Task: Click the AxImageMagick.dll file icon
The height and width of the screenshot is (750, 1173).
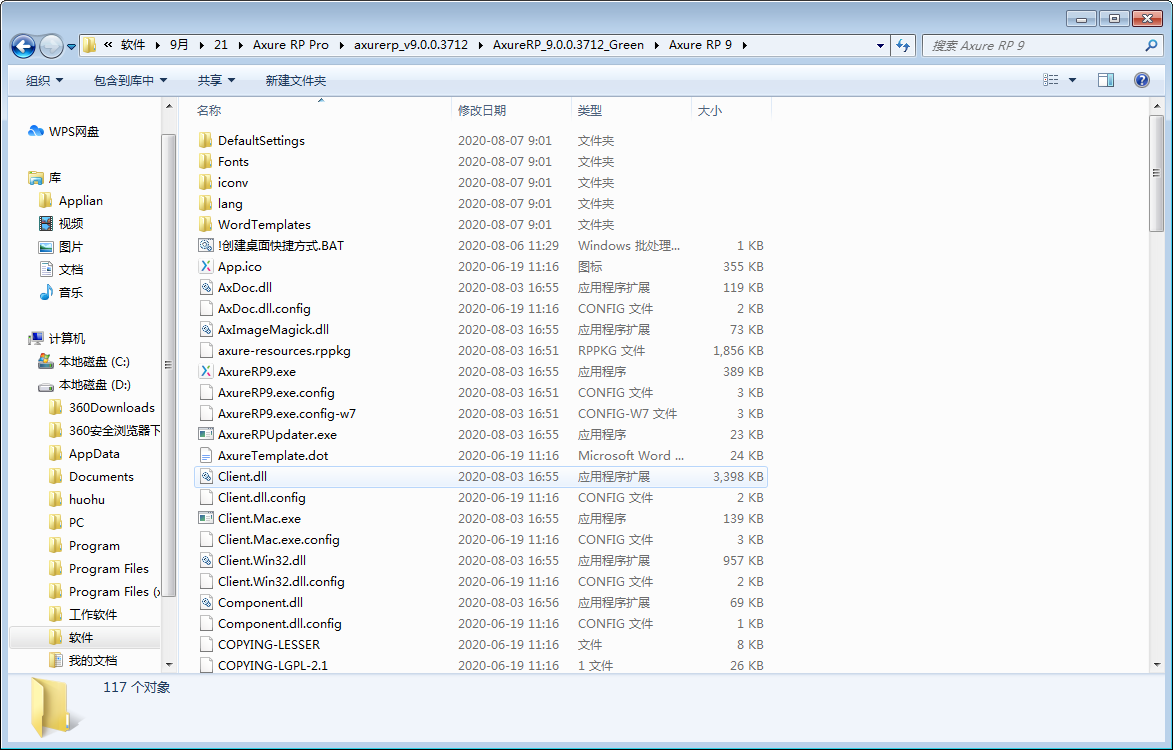Action: (x=206, y=329)
